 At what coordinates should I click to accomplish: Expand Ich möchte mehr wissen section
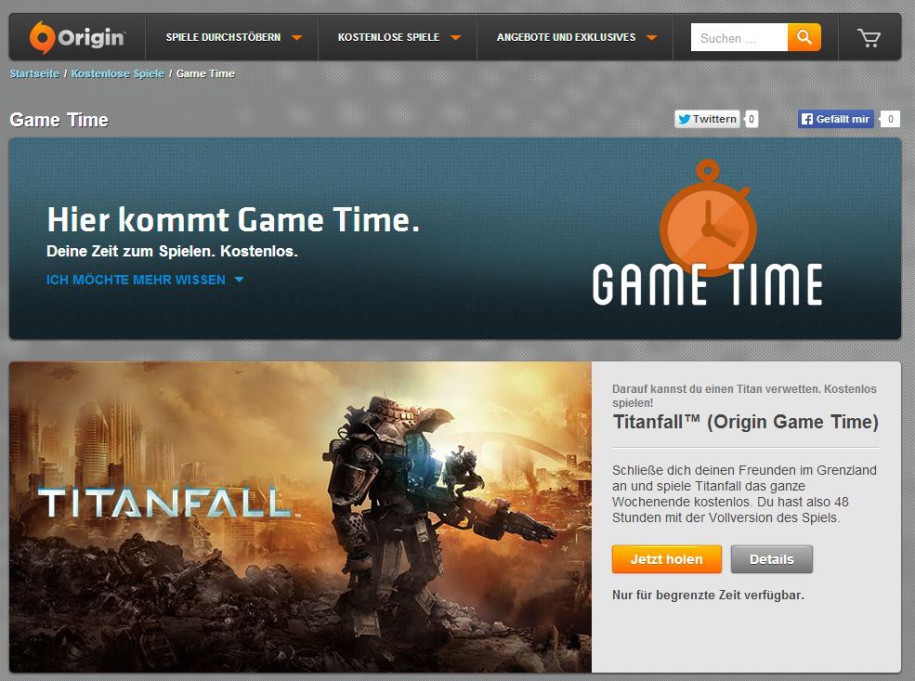145,280
